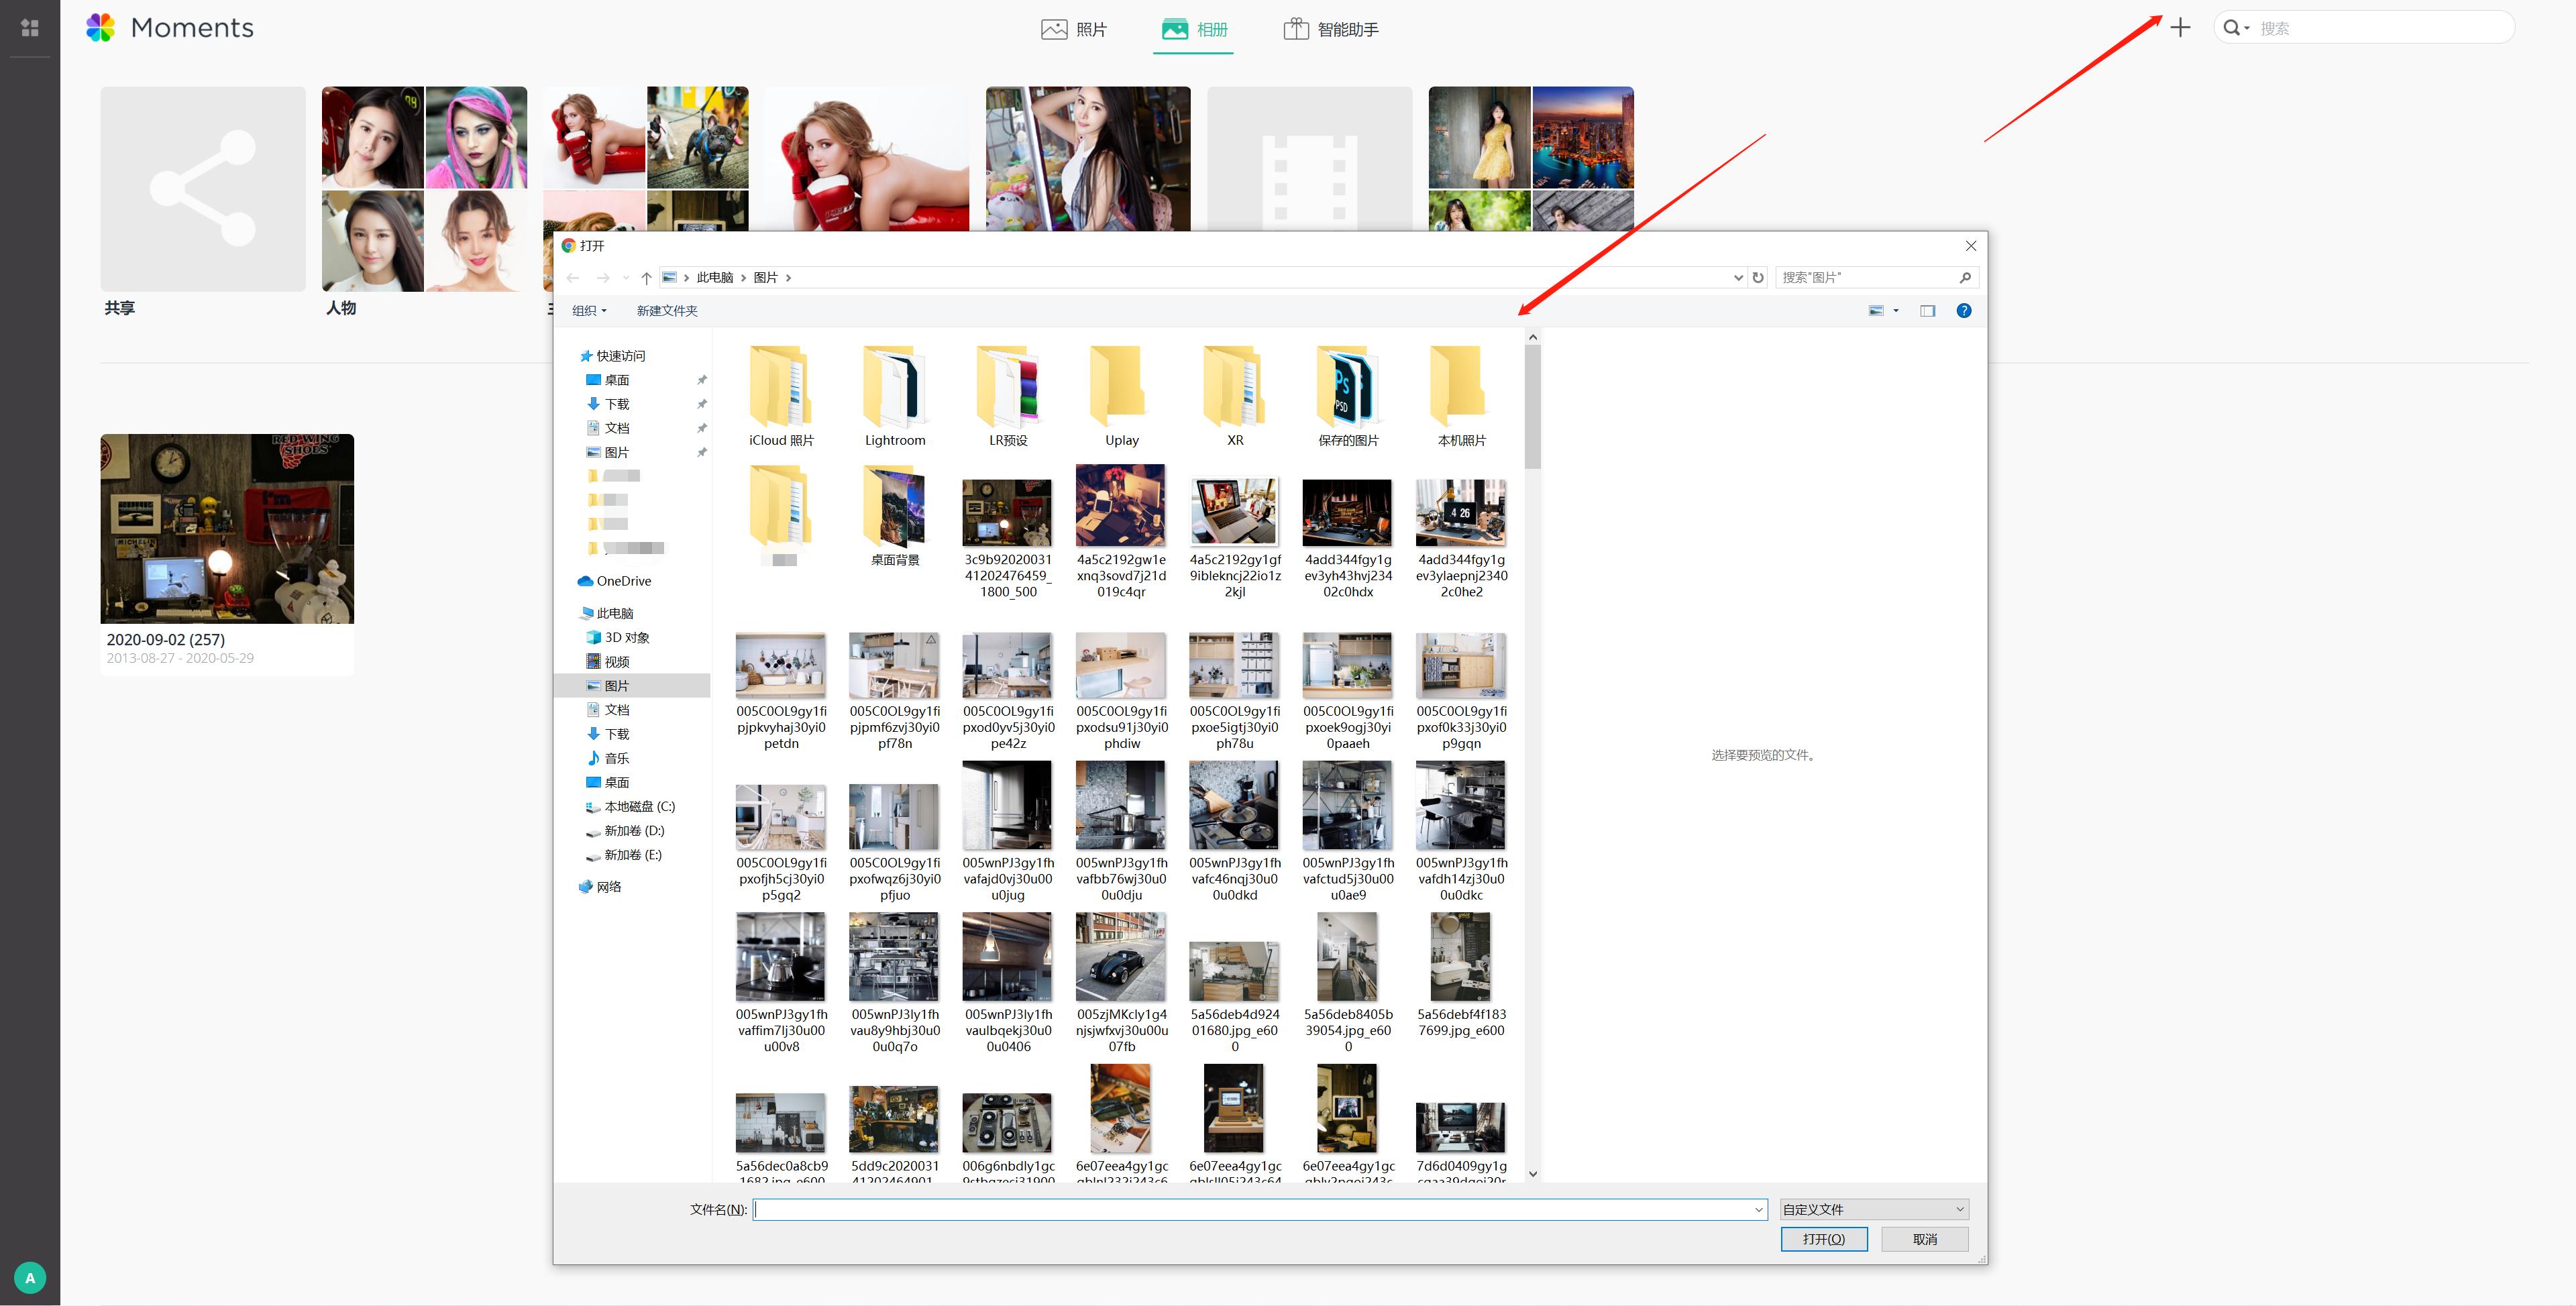The height and width of the screenshot is (1306, 2576).
Task: Click the 取消 cancel button
Action: point(1924,1239)
